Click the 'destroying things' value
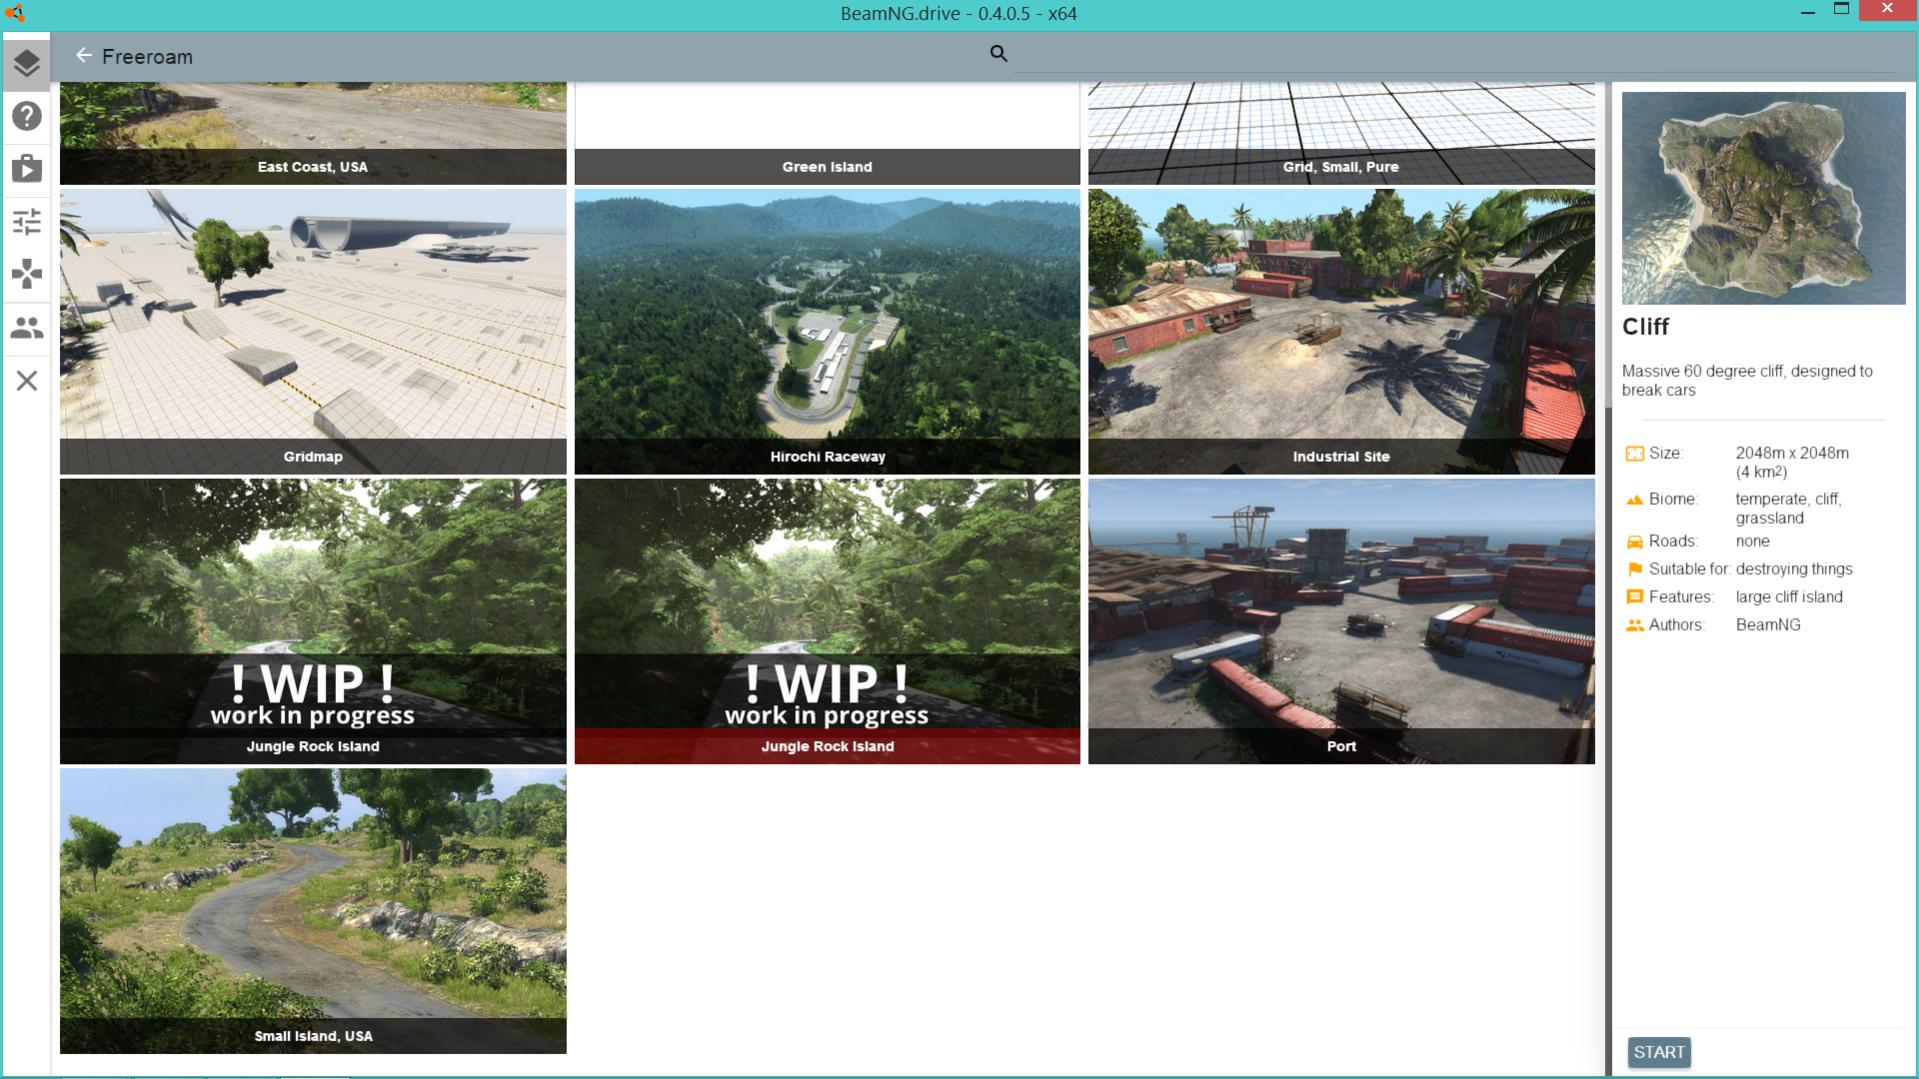The image size is (1919, 1079). [x=1794, y=569]
